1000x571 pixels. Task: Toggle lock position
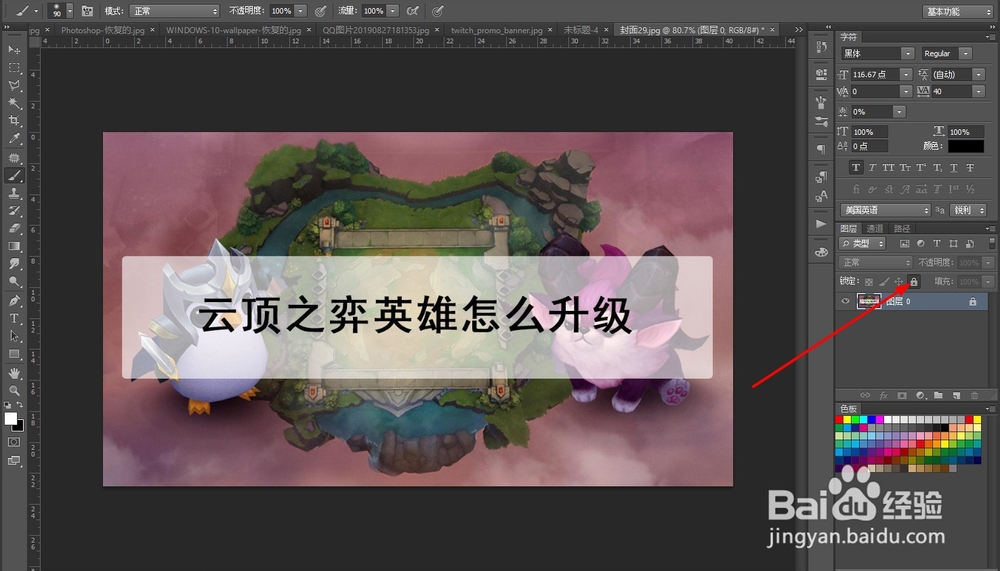899,281
